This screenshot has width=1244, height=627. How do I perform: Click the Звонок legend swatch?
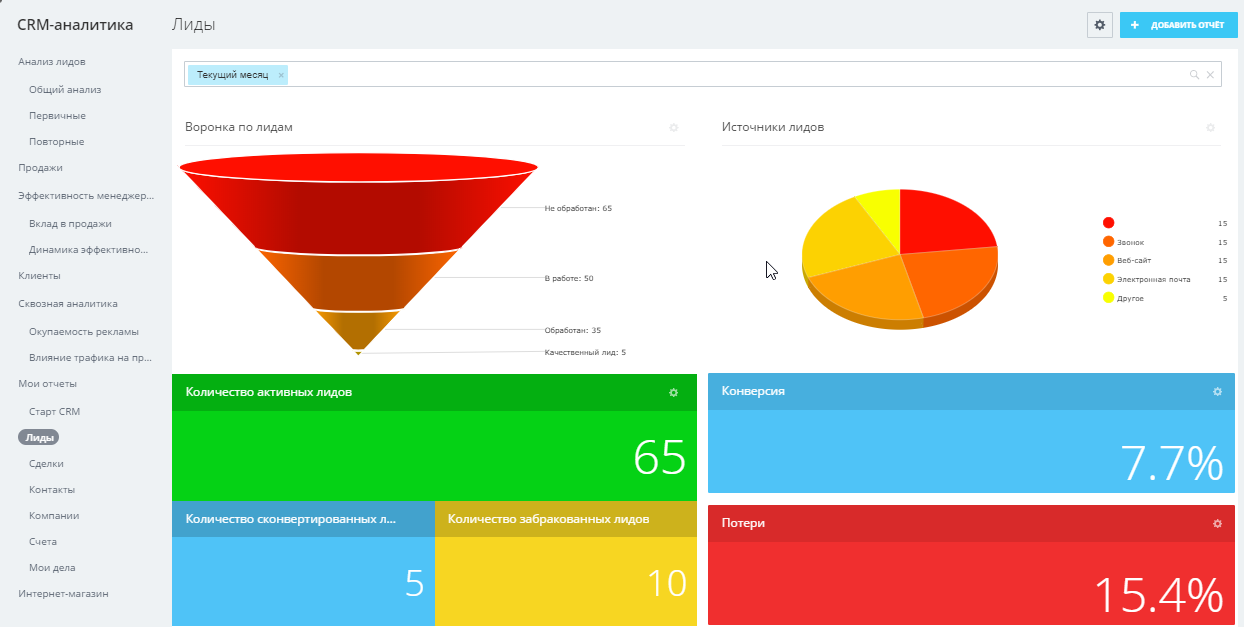pyautogui.click(x=1108, y=242)
